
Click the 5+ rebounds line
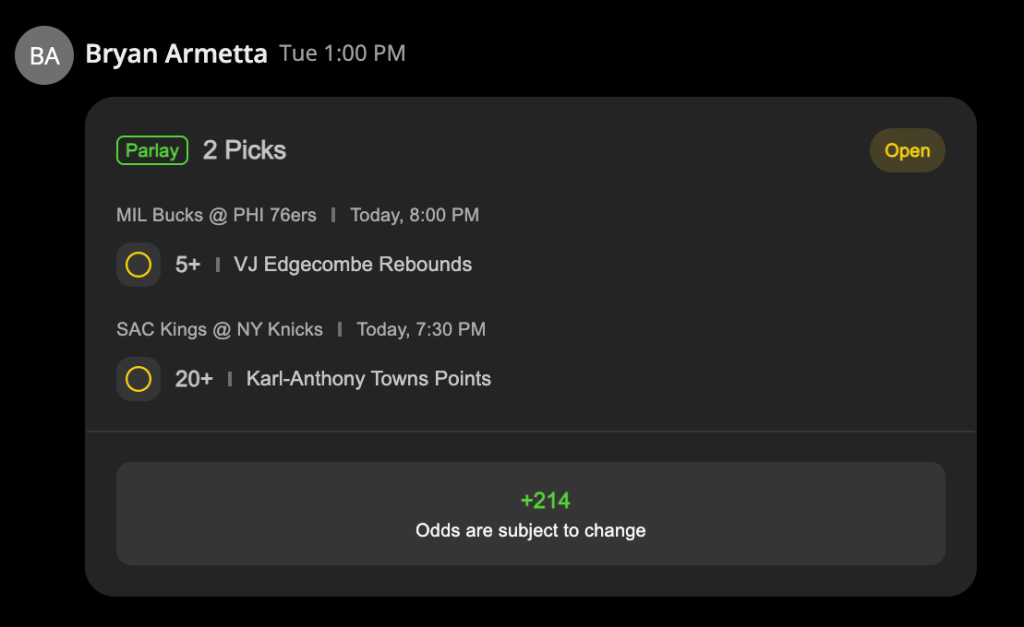tap(187, 265)
